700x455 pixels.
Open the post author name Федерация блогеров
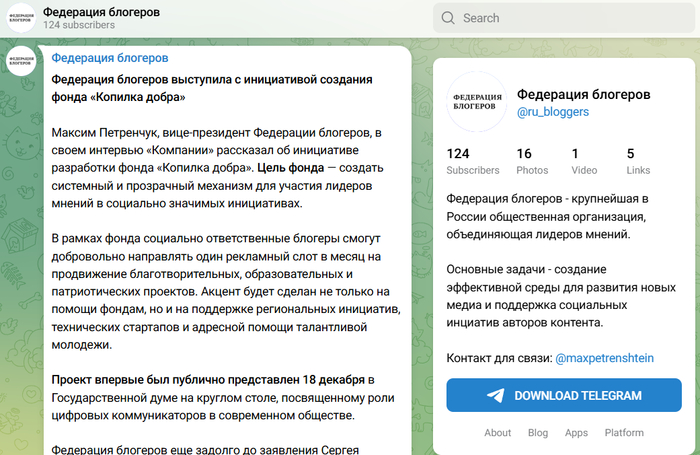pyautogui.click(x=110, y=58)
